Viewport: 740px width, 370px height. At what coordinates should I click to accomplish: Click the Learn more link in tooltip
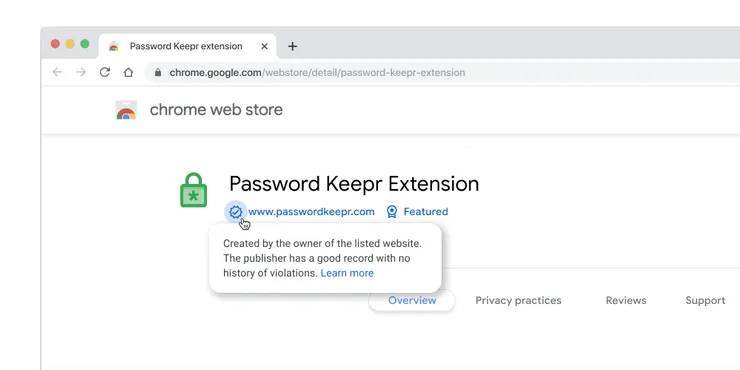pyautogui.click(x=347, y=273)
